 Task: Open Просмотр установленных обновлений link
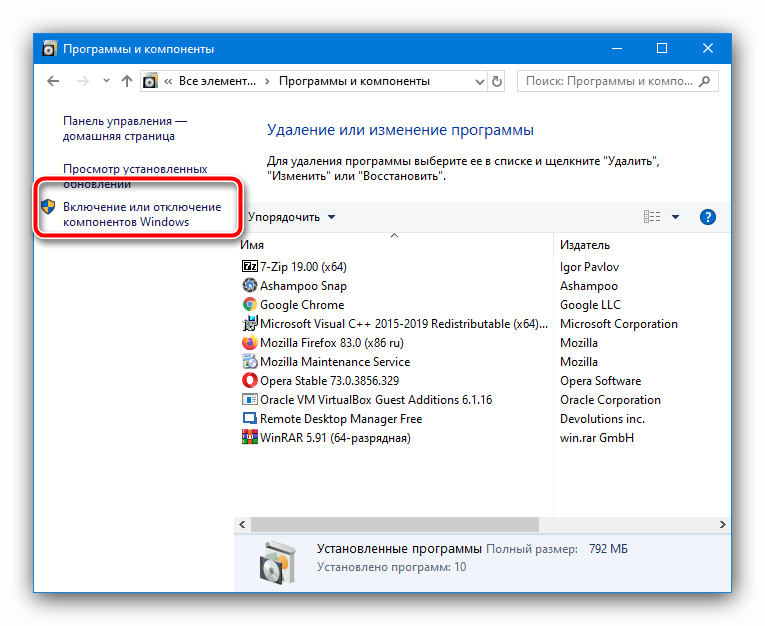tap(135, 176)
